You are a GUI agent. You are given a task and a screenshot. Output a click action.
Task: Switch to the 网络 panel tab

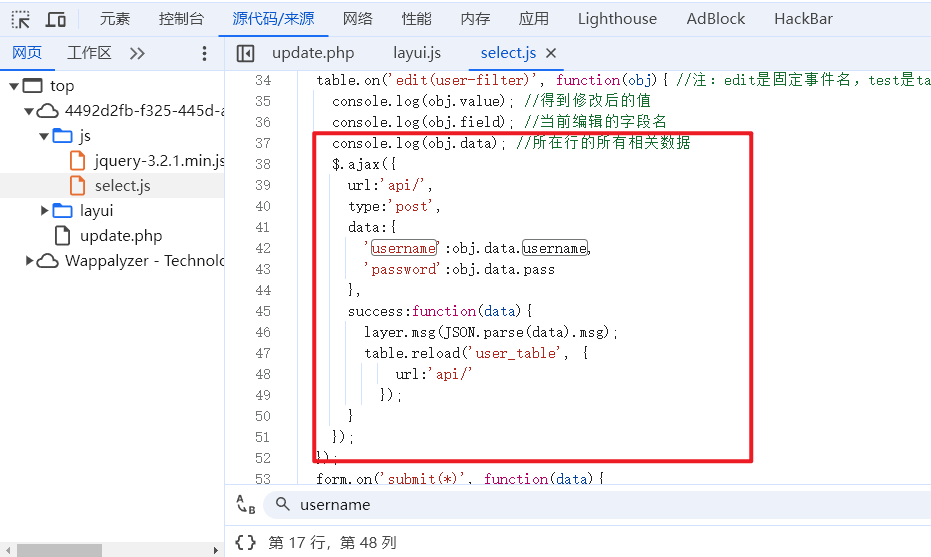click(x=357, y=19)
